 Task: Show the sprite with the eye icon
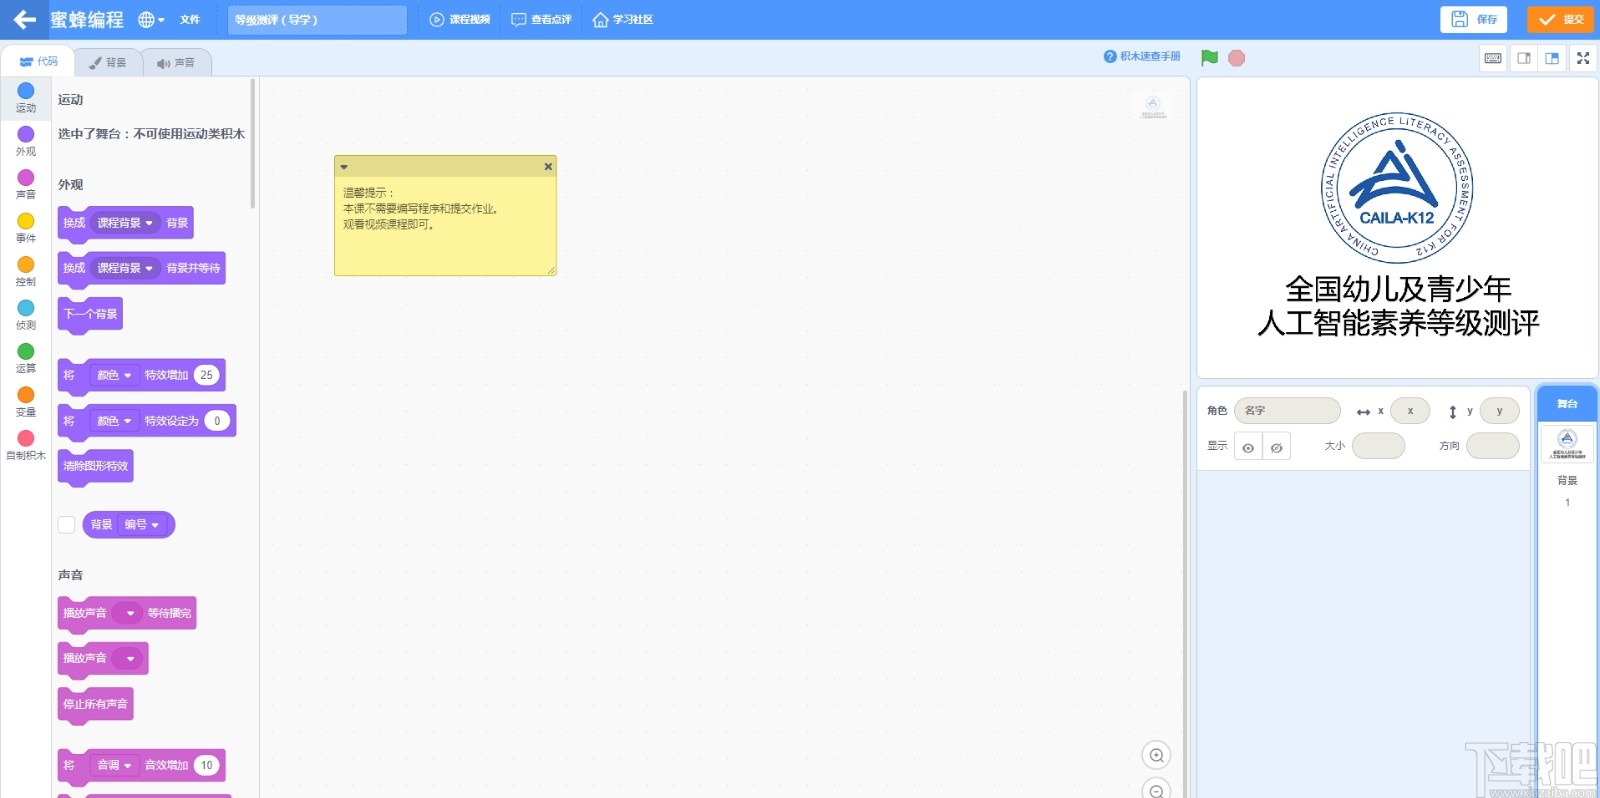(x=1248, y=447)
